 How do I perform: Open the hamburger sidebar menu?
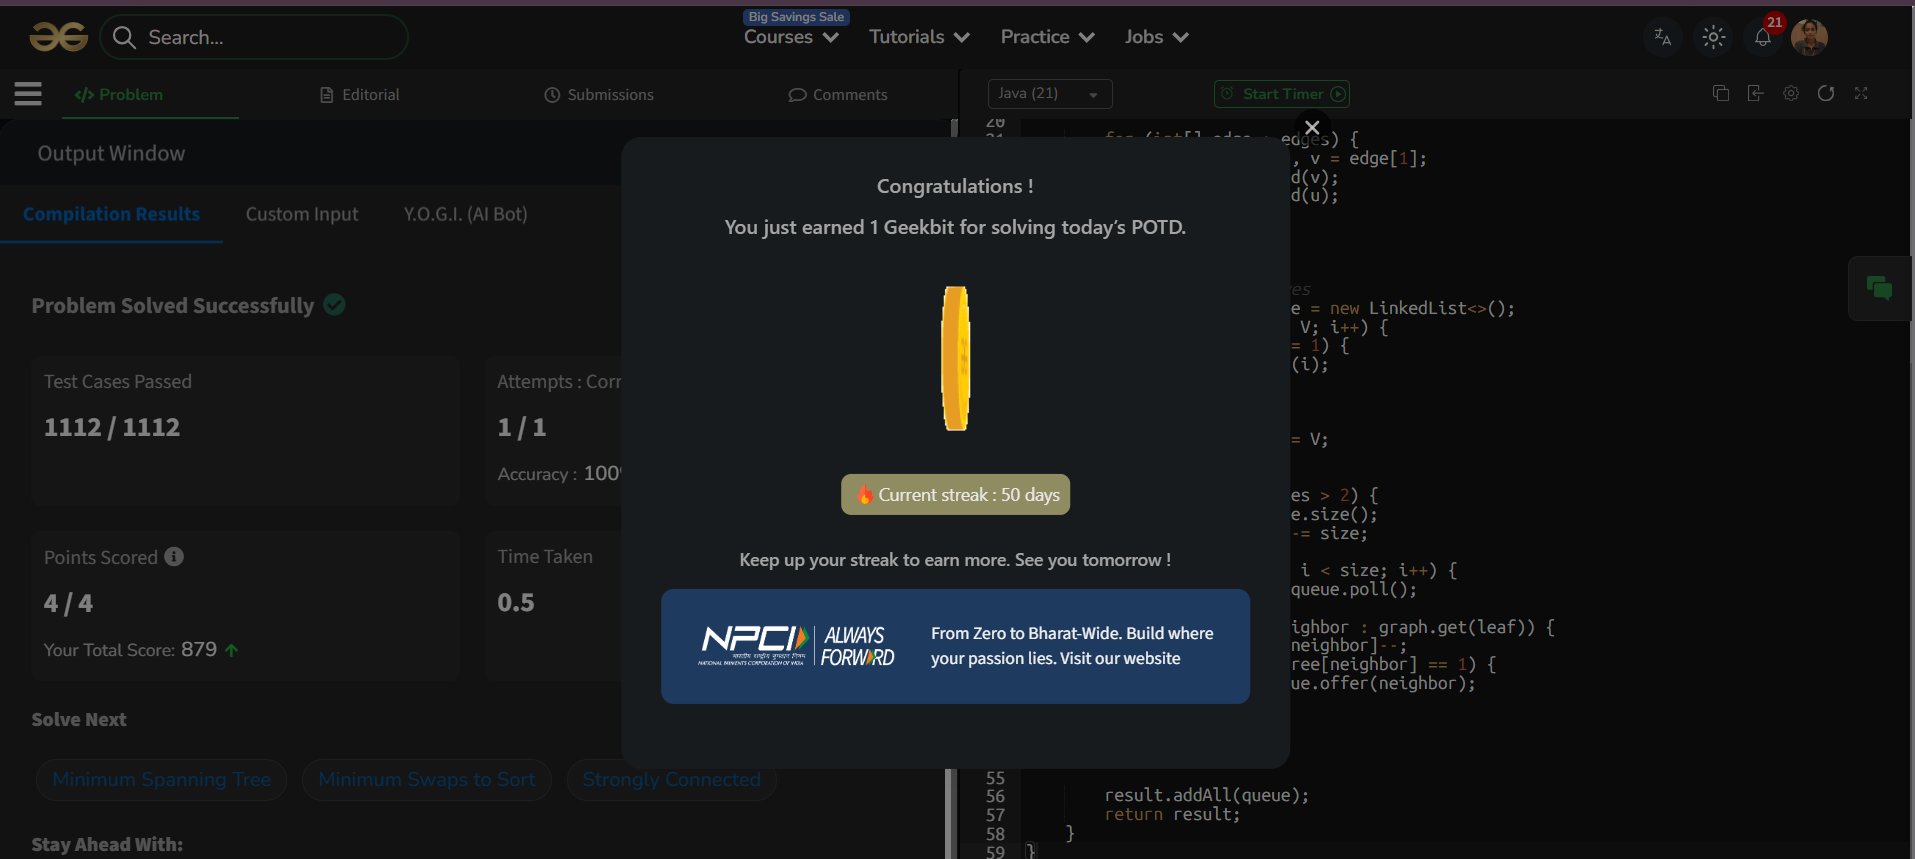28,94
